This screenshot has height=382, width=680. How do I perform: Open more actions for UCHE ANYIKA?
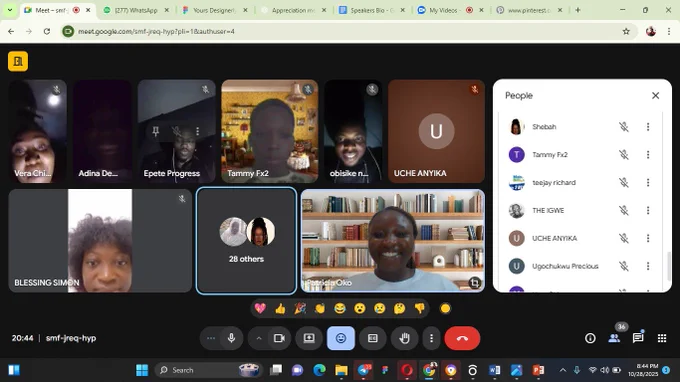click(648, 238)
